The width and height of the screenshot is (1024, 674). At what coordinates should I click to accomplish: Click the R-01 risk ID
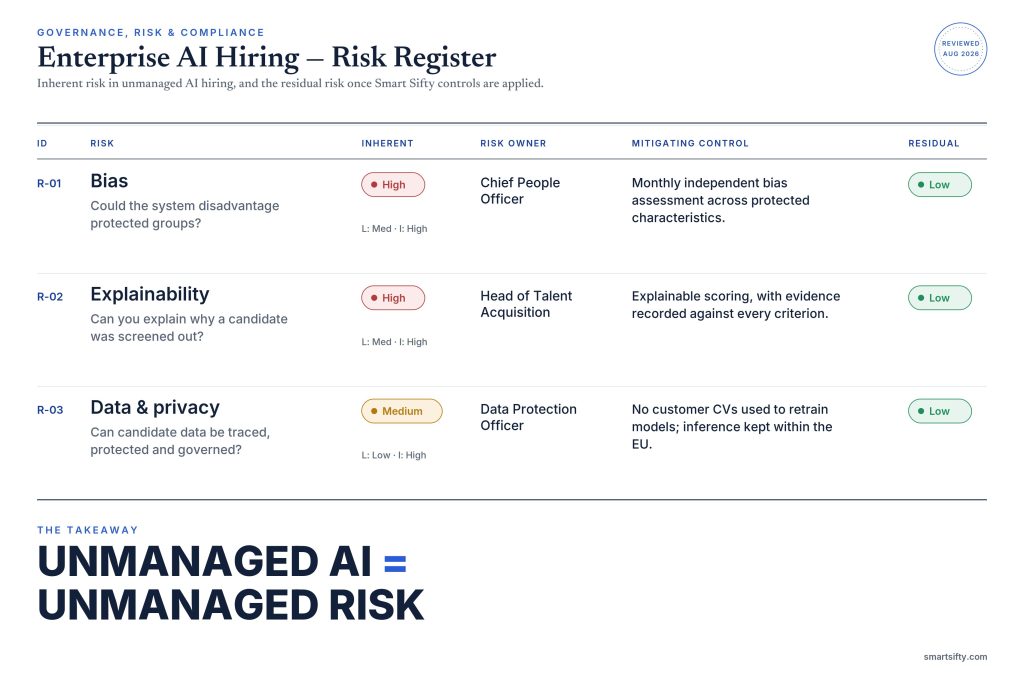[49, 184]
